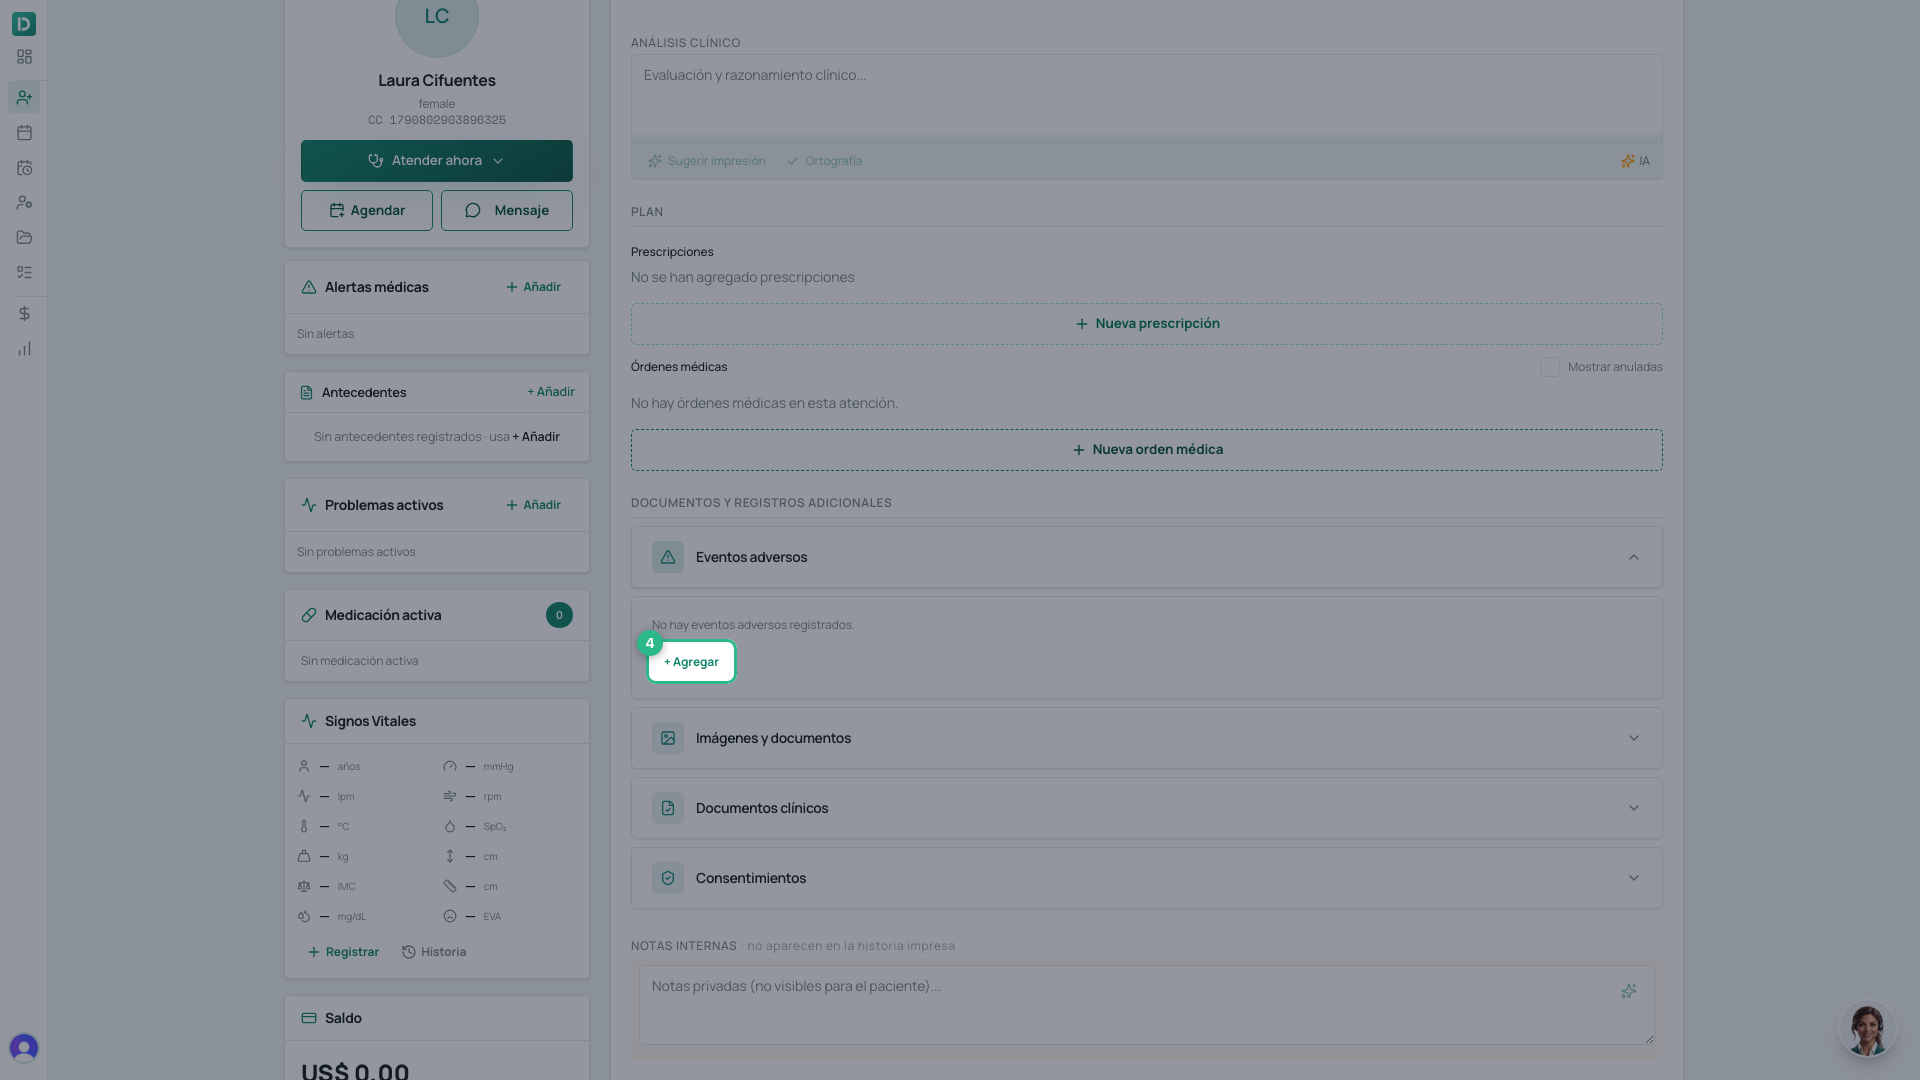Click the user profile avatar at sidebar bottom
The height and width of the screenshot is (1080, 1920).
click(24, 1047)
